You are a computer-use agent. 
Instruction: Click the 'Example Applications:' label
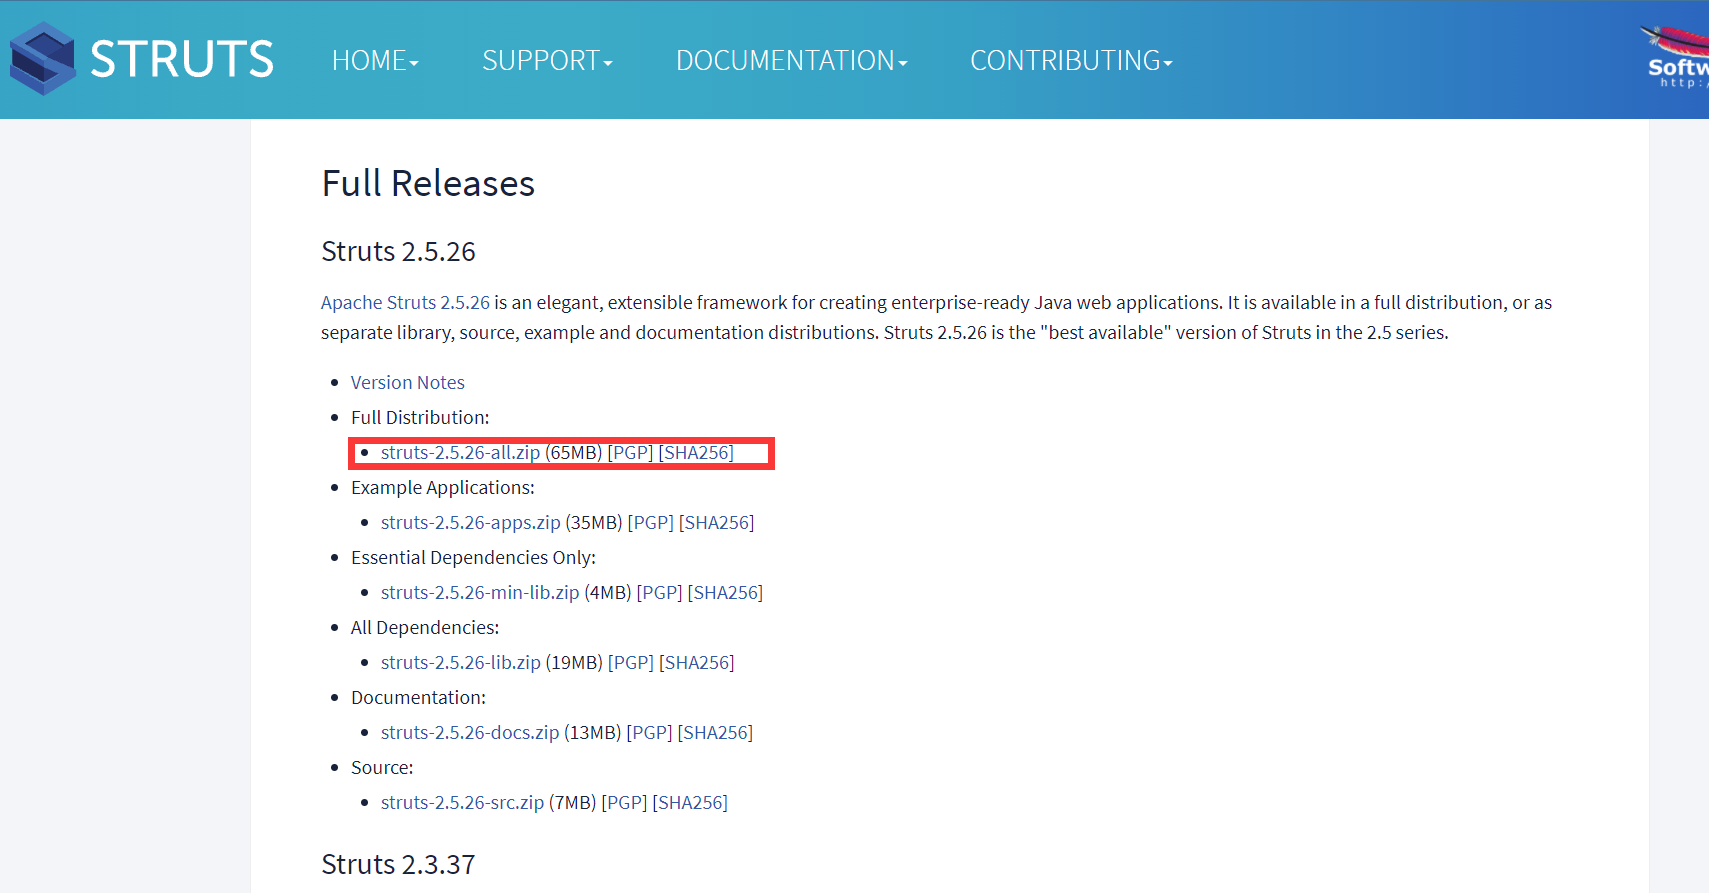tap(443, 487)
